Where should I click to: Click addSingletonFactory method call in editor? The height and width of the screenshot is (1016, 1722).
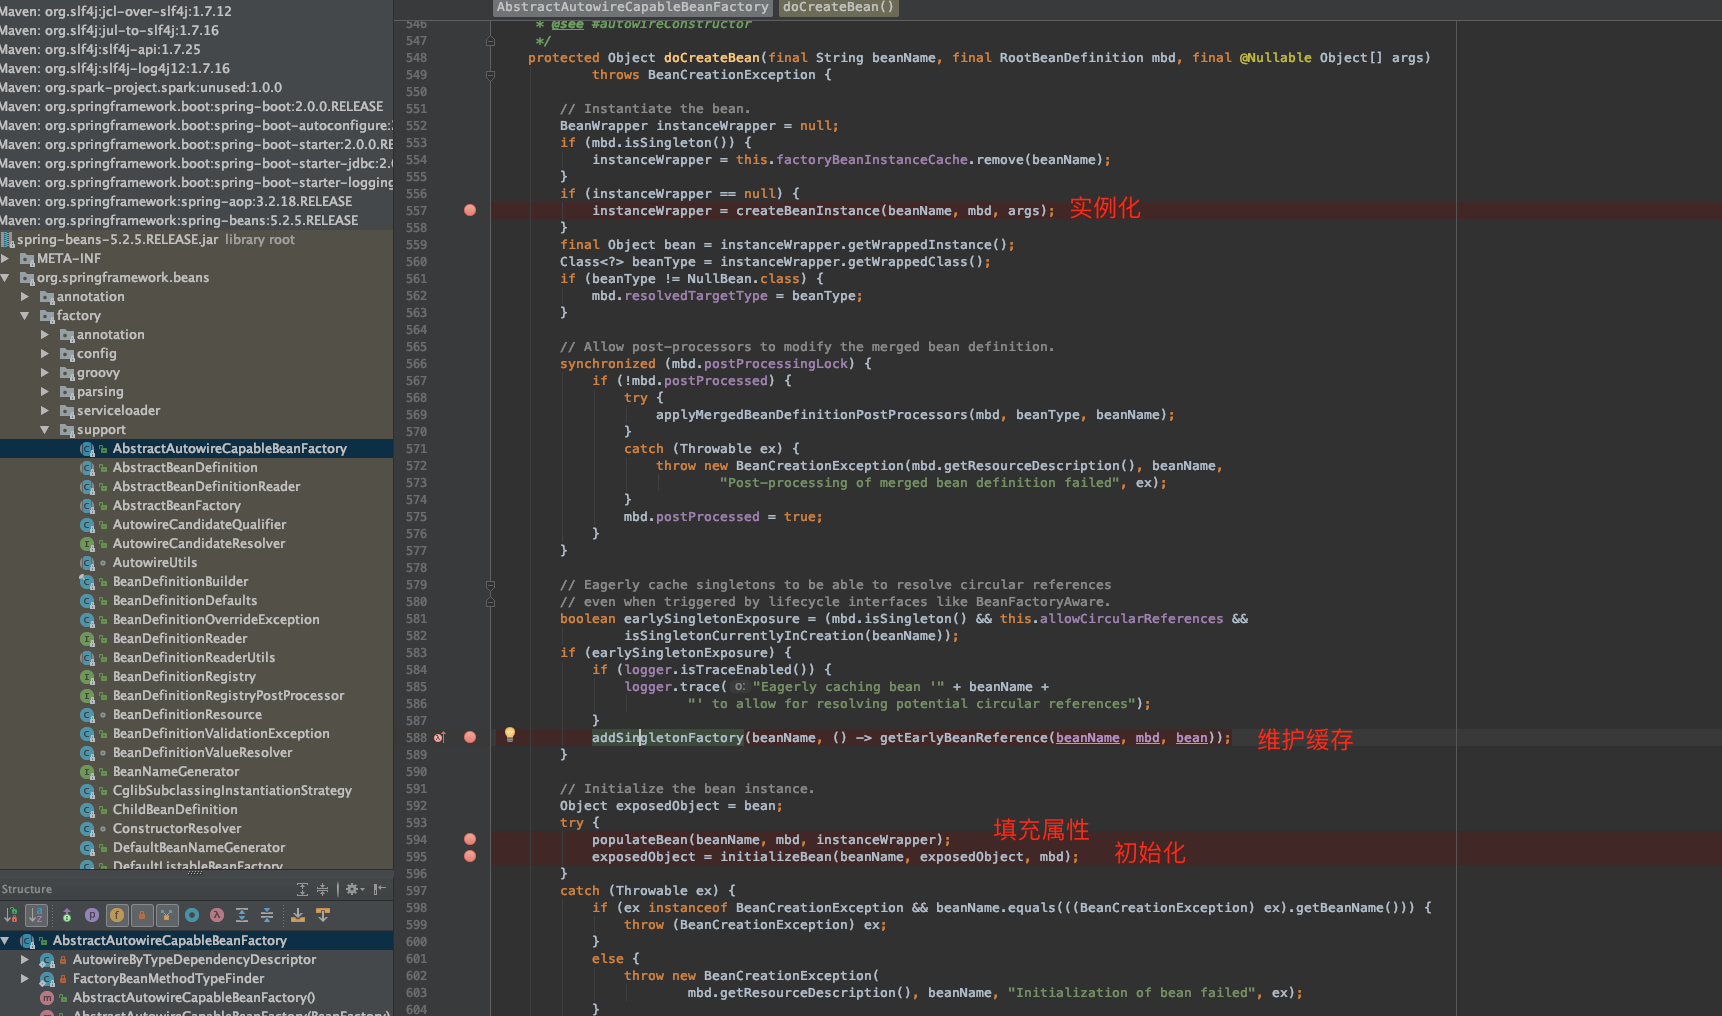pos(667,738)
